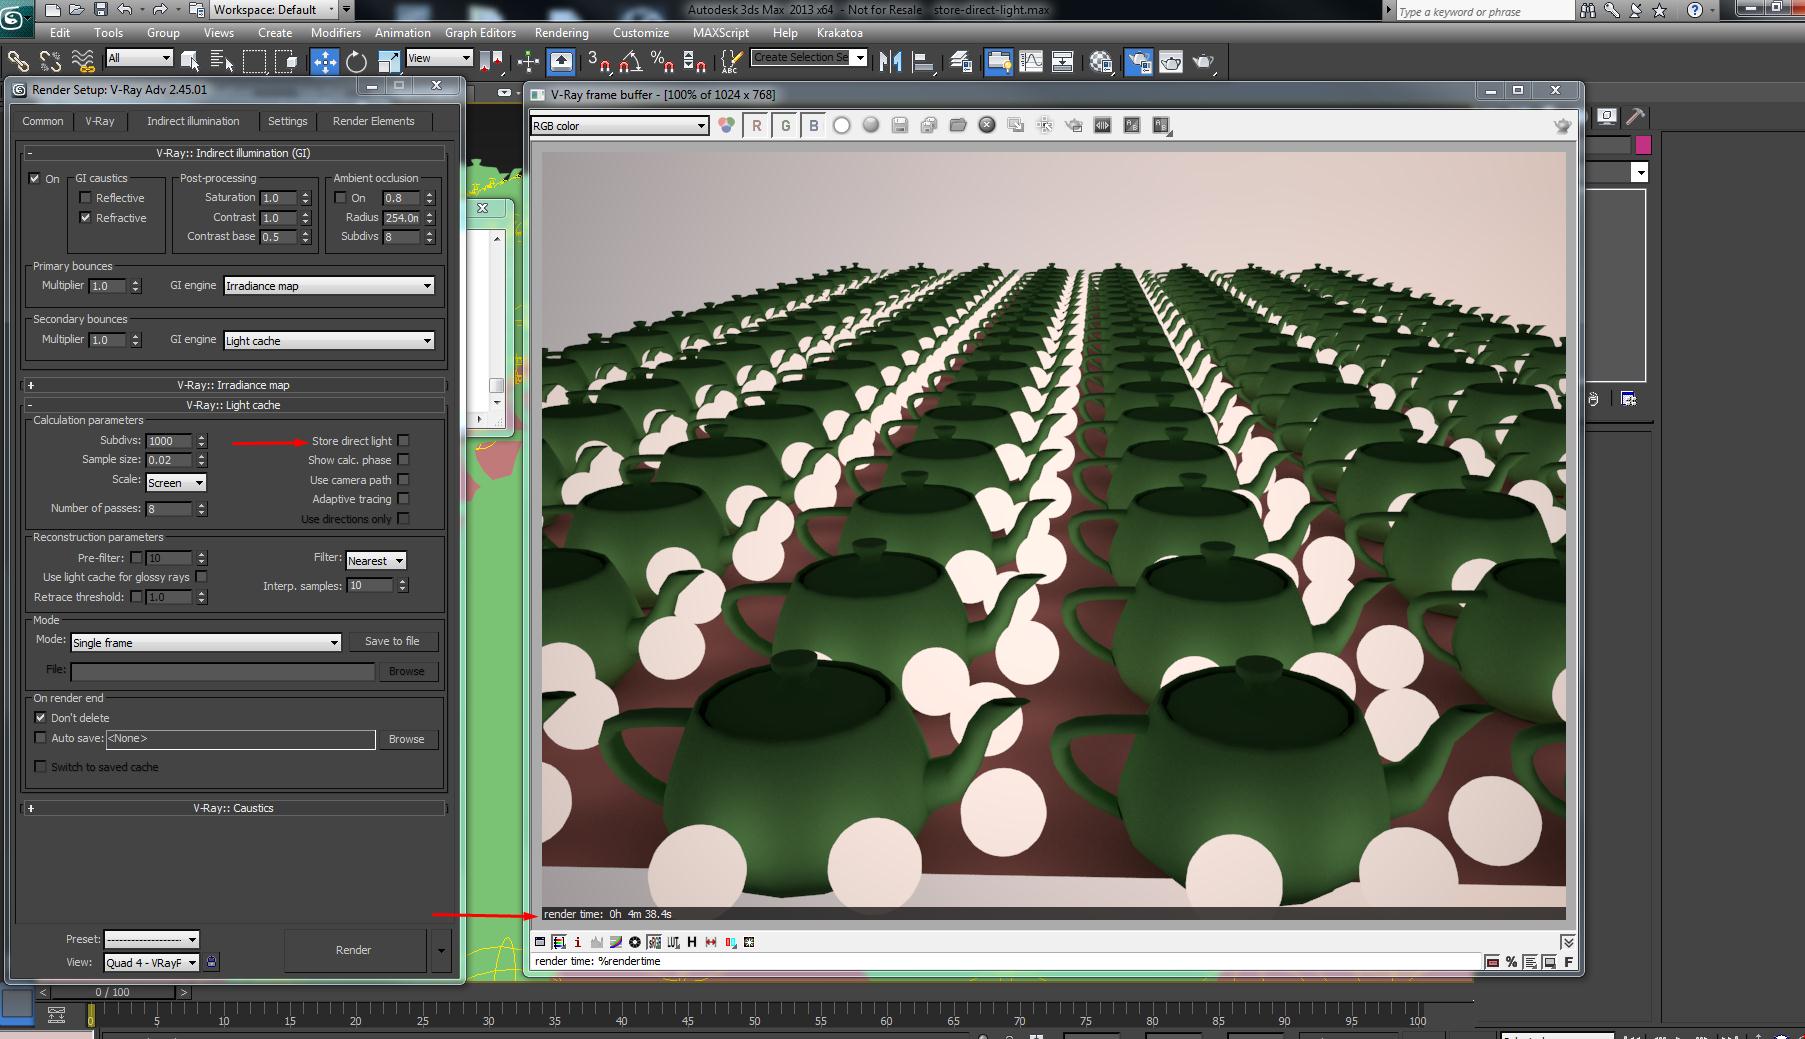Expand V-Ray:: Caustics rollout

tap(233, 808)
